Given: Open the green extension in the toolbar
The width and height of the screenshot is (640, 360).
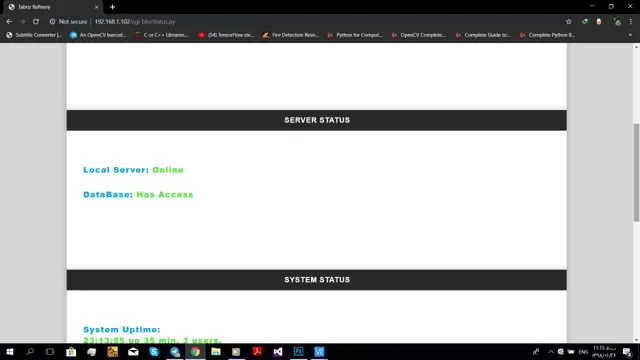Looking at the screenshot, I should pos(585,22).
